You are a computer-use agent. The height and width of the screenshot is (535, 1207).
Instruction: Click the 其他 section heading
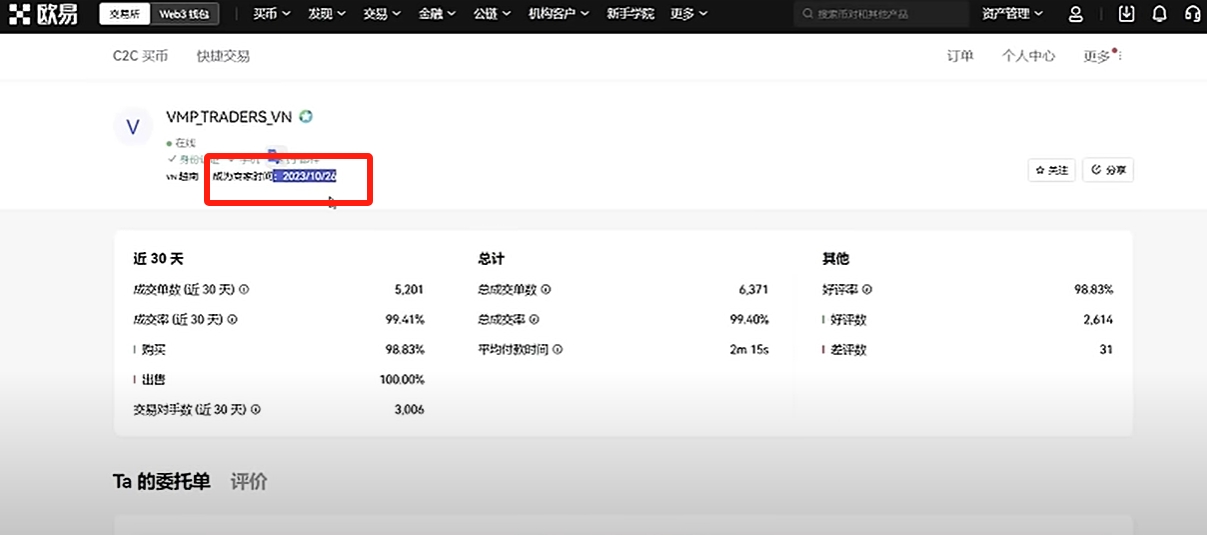835,258
